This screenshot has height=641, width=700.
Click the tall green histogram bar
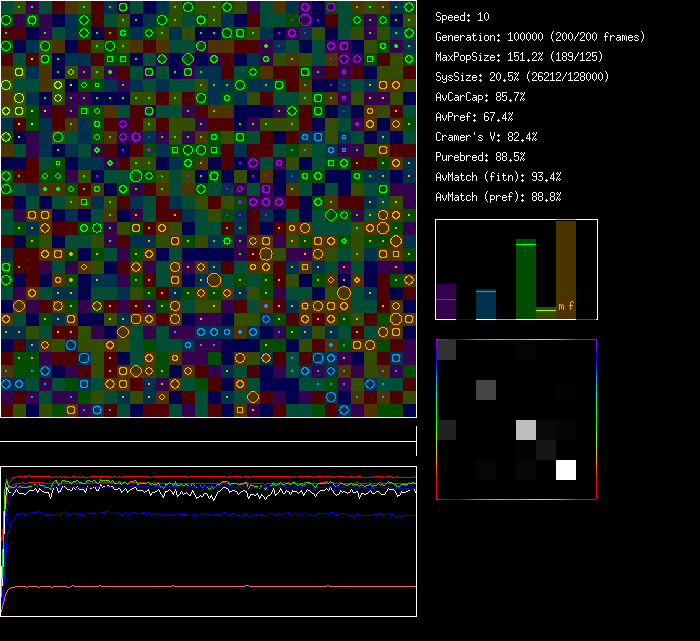[x=526, y=280]
